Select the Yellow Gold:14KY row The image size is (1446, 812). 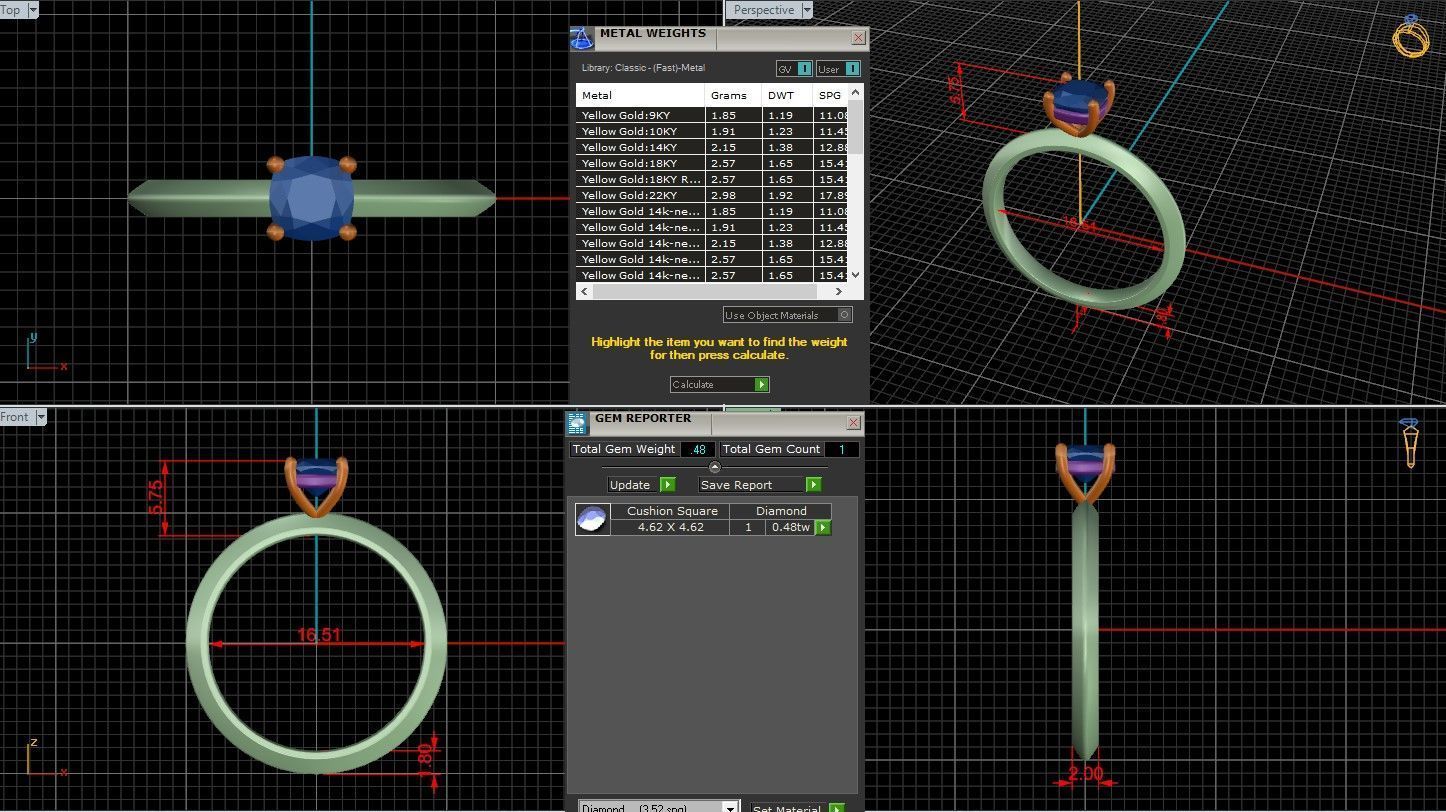pos(712,147)
